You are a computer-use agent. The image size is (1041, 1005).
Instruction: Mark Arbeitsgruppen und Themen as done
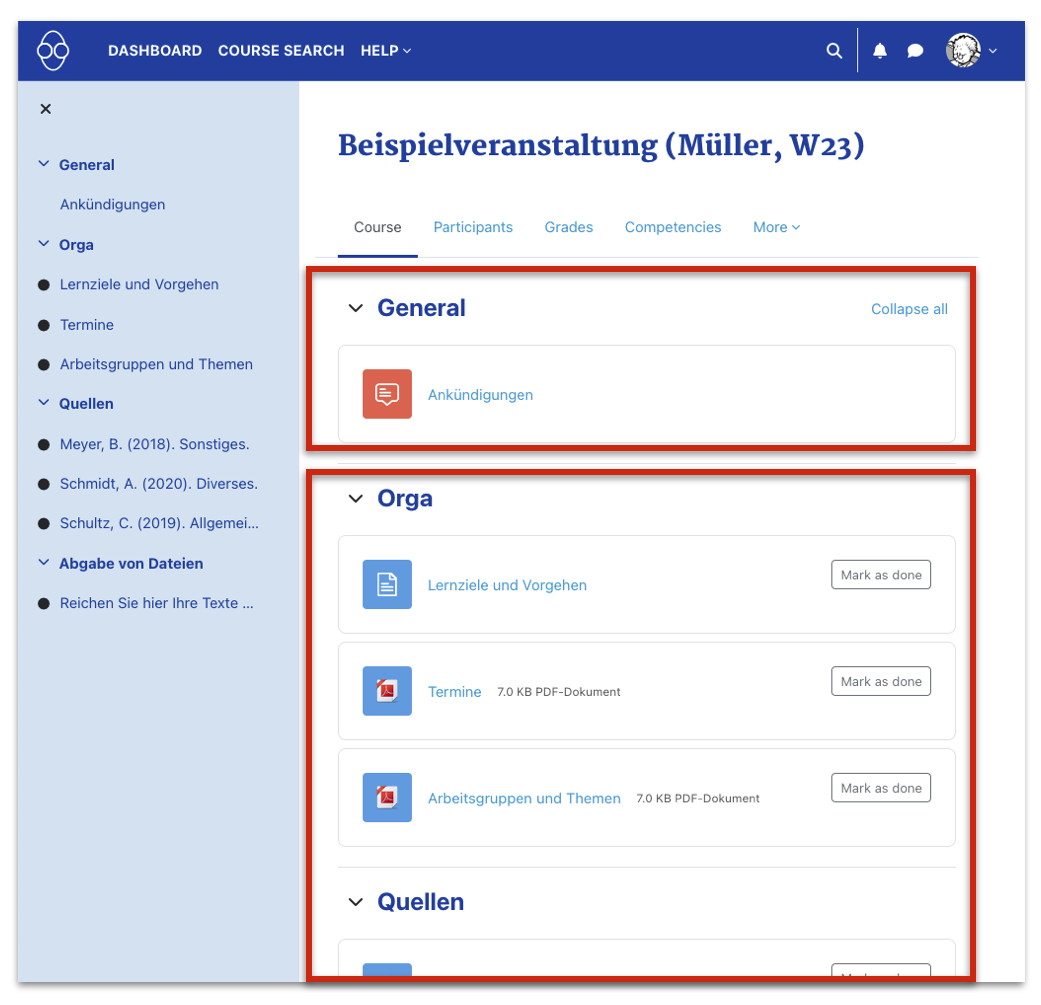(880, 788)
